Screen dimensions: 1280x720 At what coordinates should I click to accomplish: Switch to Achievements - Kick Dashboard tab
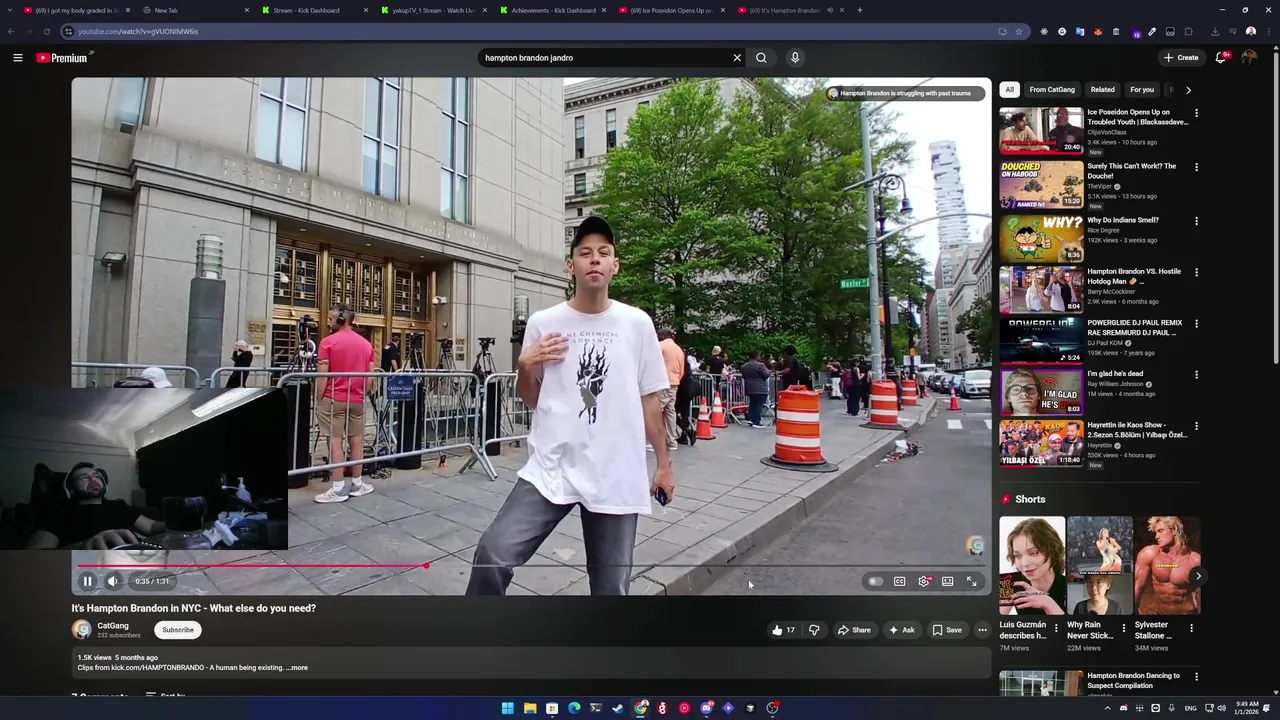tap(554, 10)
